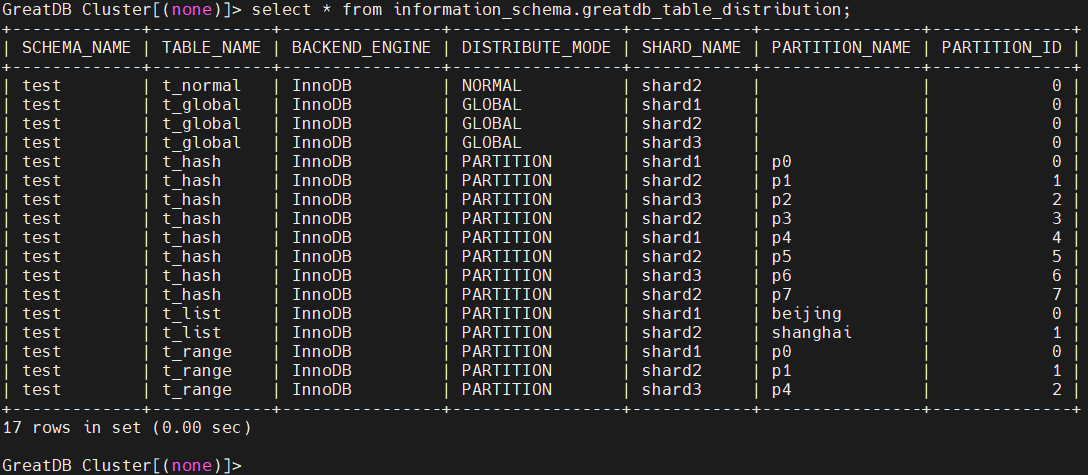Select partition name p1 of t_hash
The width and height of the screenshot is (1088, 475).
pyautogui.click(x=781, y=181)
